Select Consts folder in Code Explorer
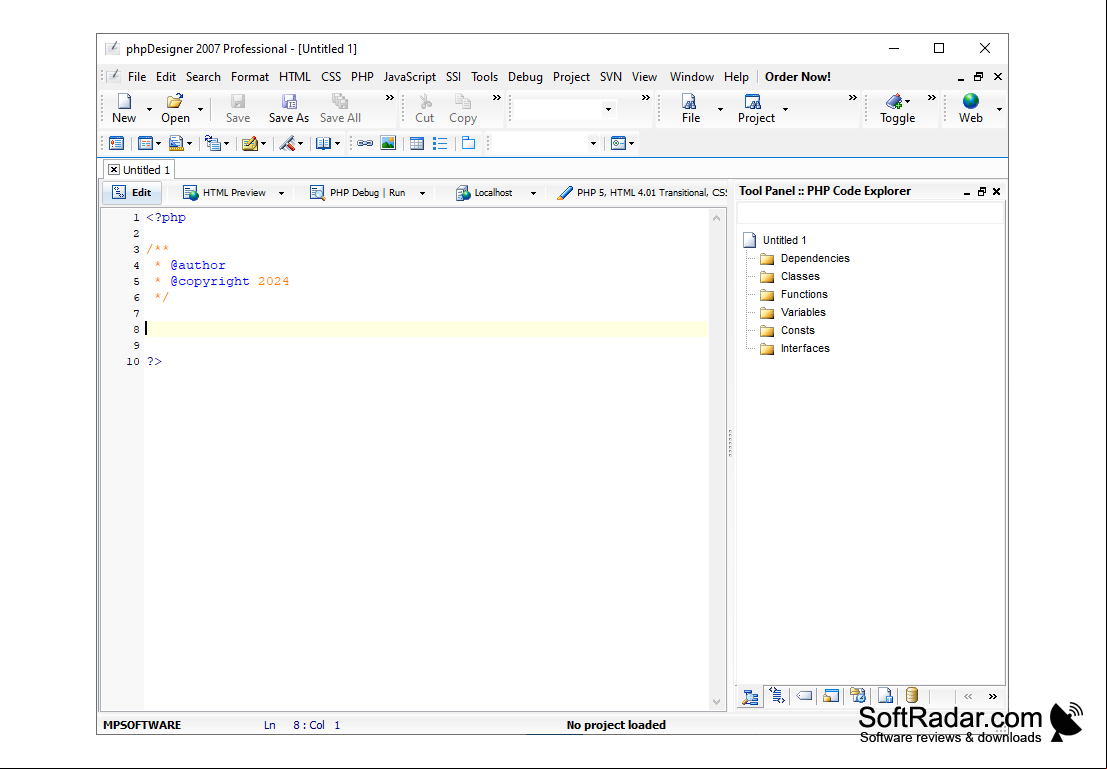The height and width of the screenshot is (769, 1107). [797, 330]
